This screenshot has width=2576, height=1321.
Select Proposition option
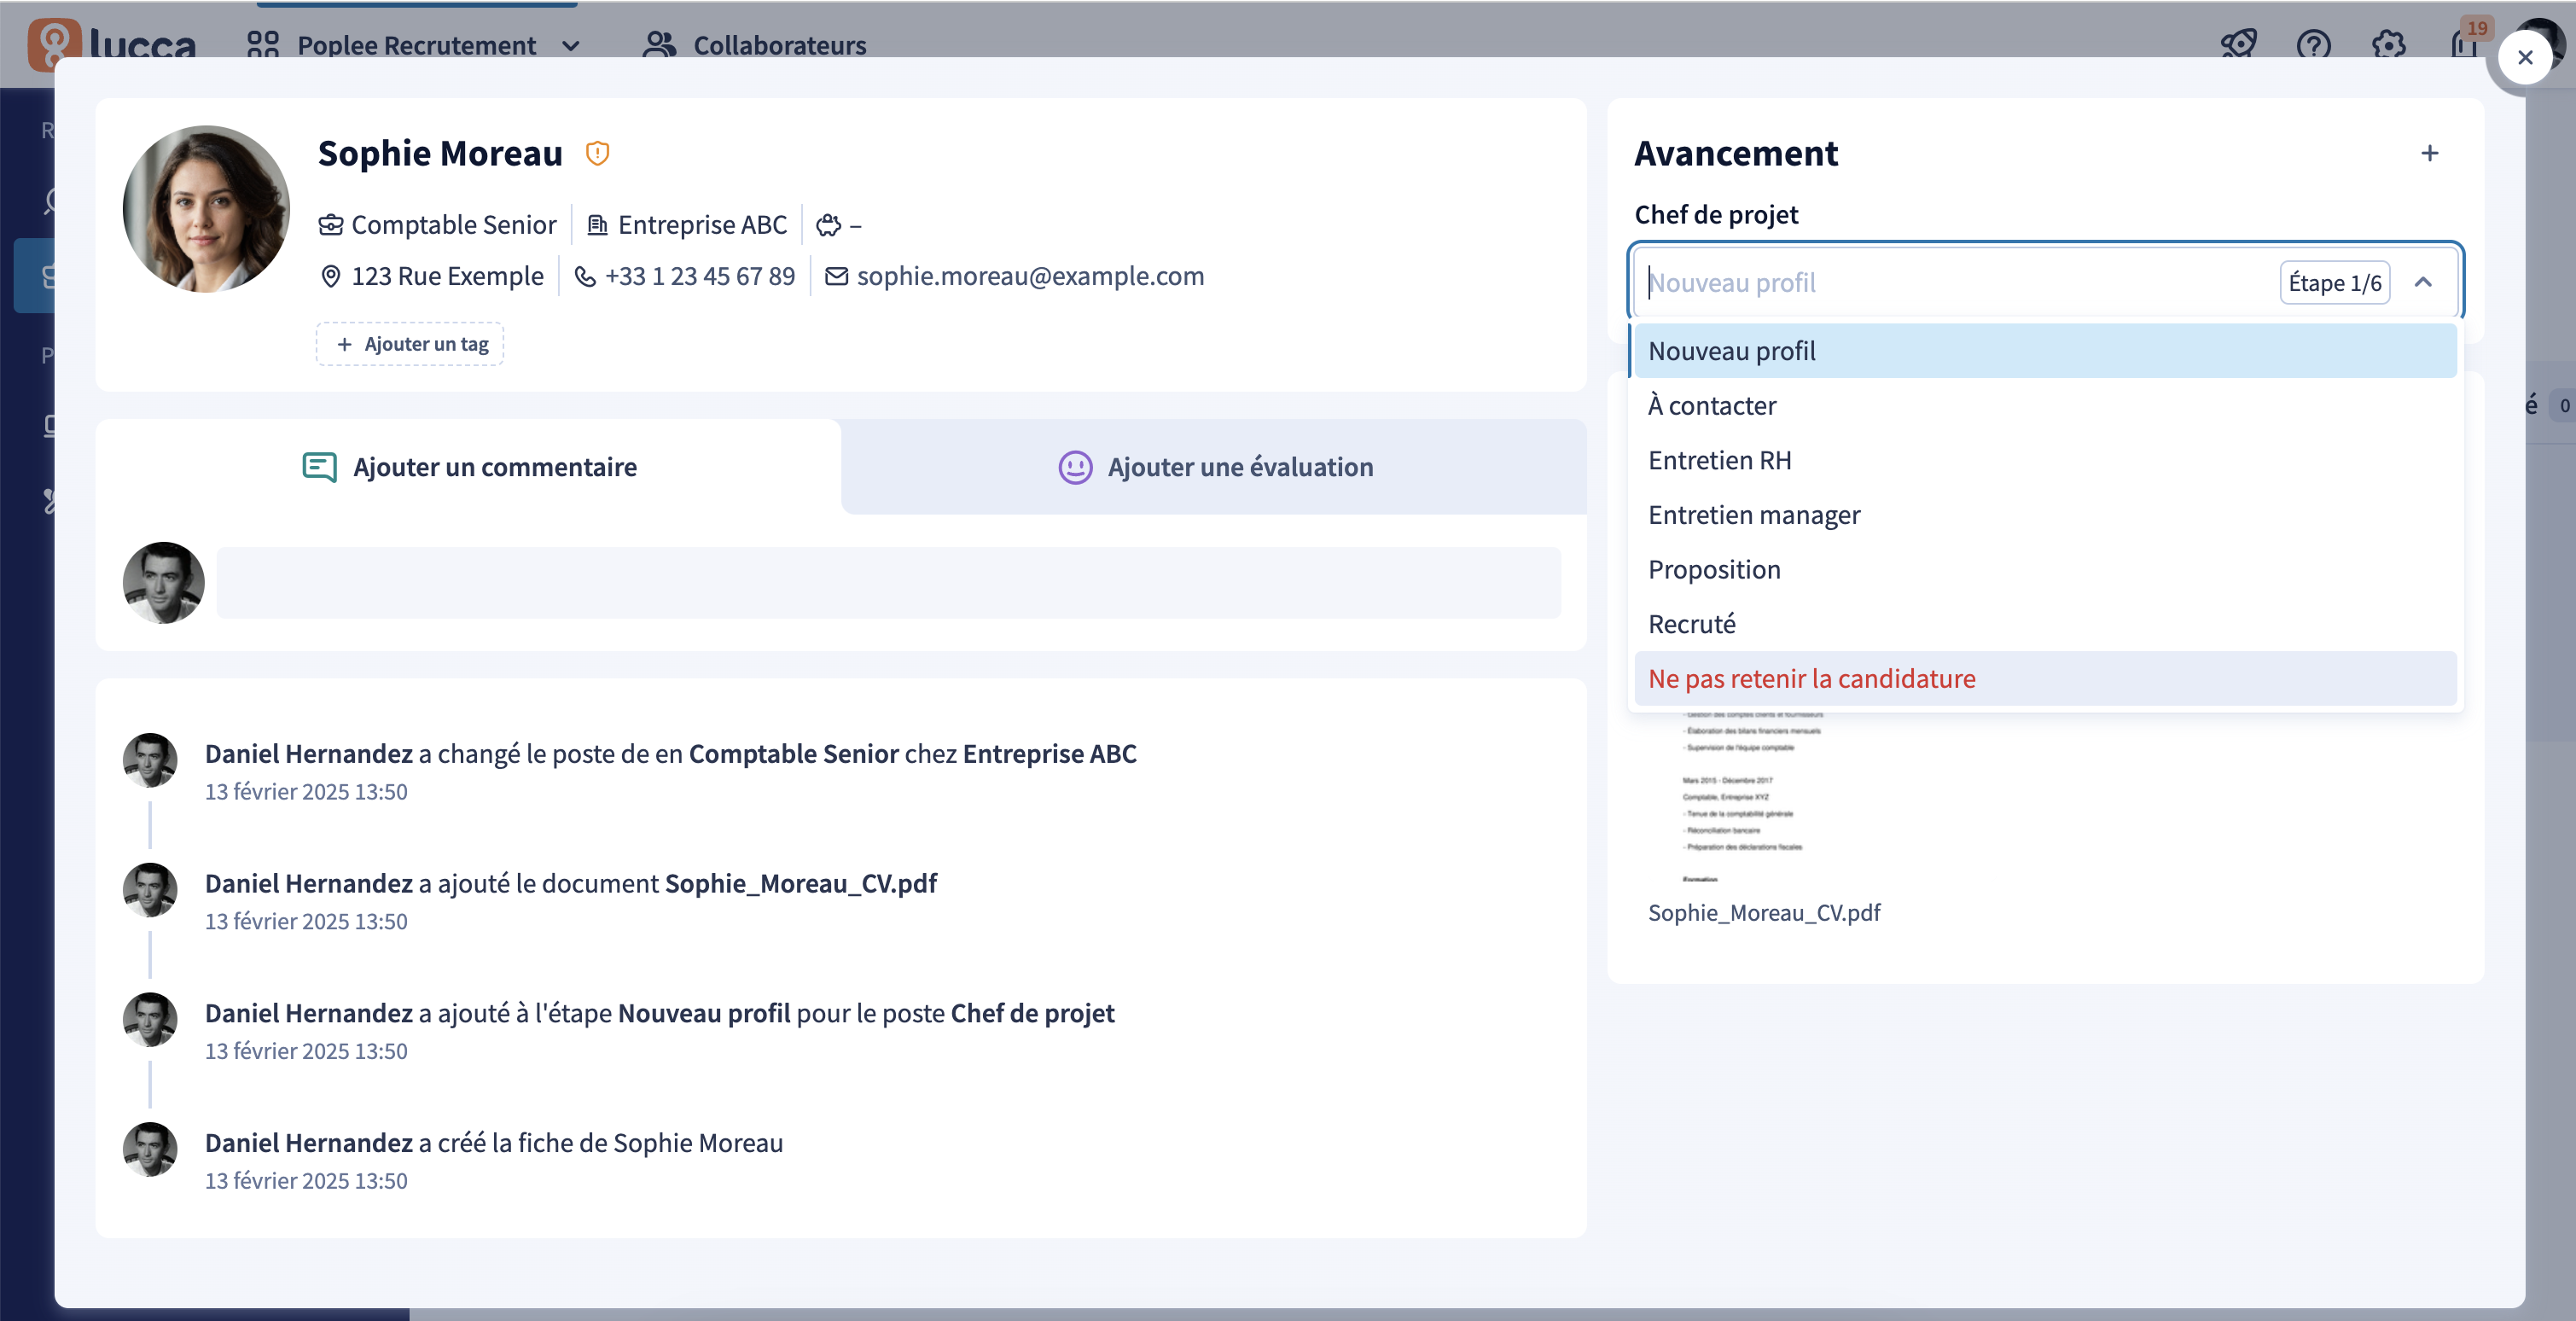pos(2044,569)
